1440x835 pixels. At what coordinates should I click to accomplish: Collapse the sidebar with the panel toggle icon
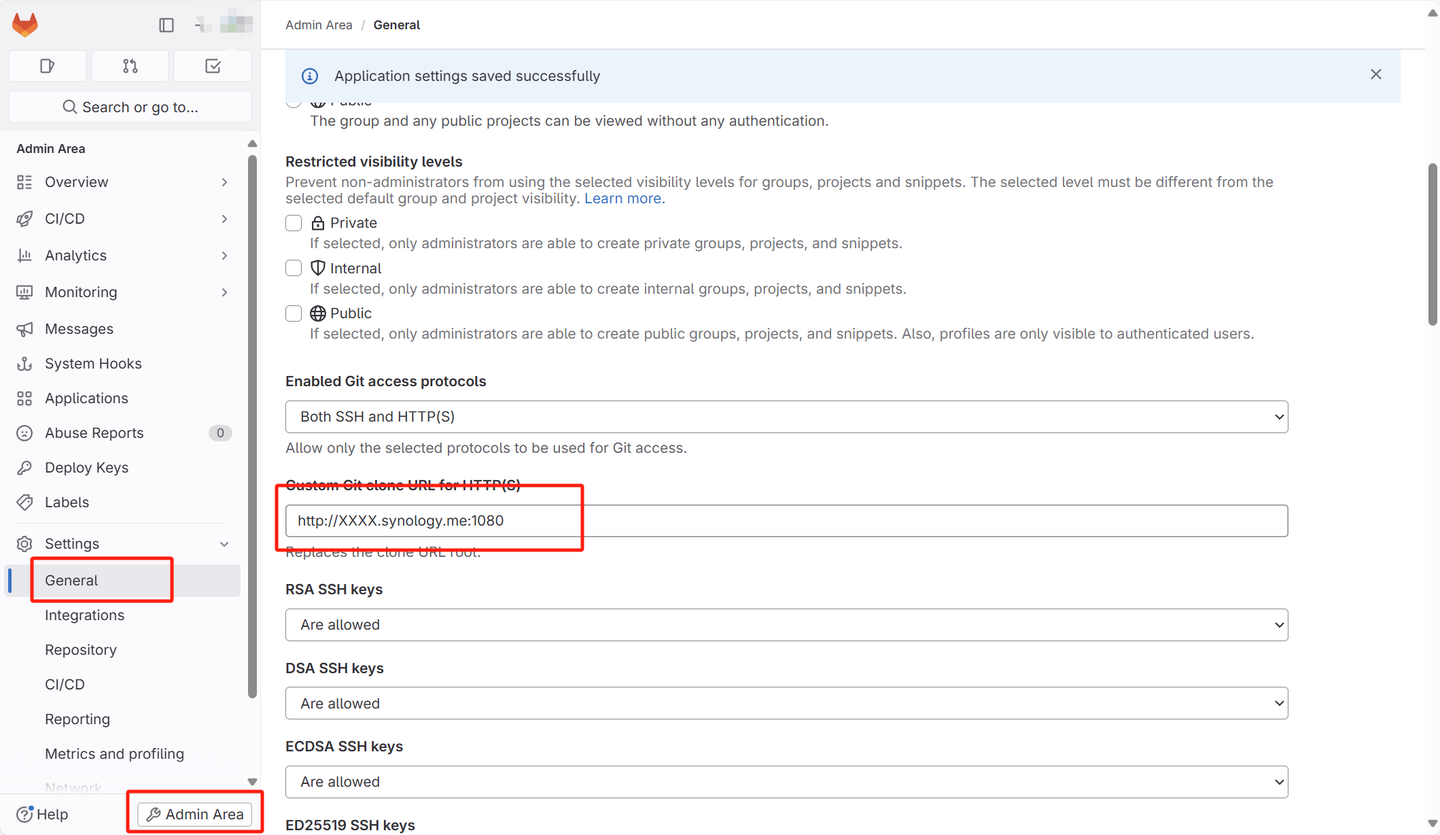pyautogui.click(x=166, y=25)
